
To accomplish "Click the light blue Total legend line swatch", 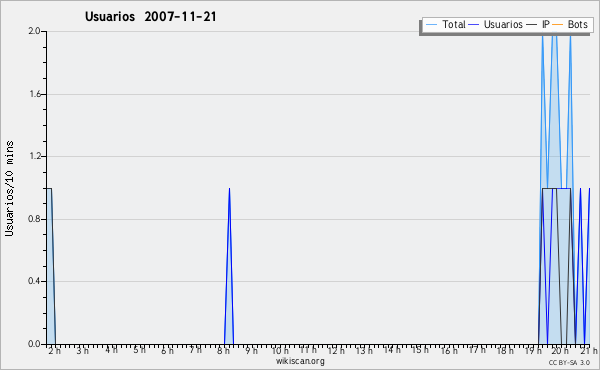I will click(x=431, y=25).
